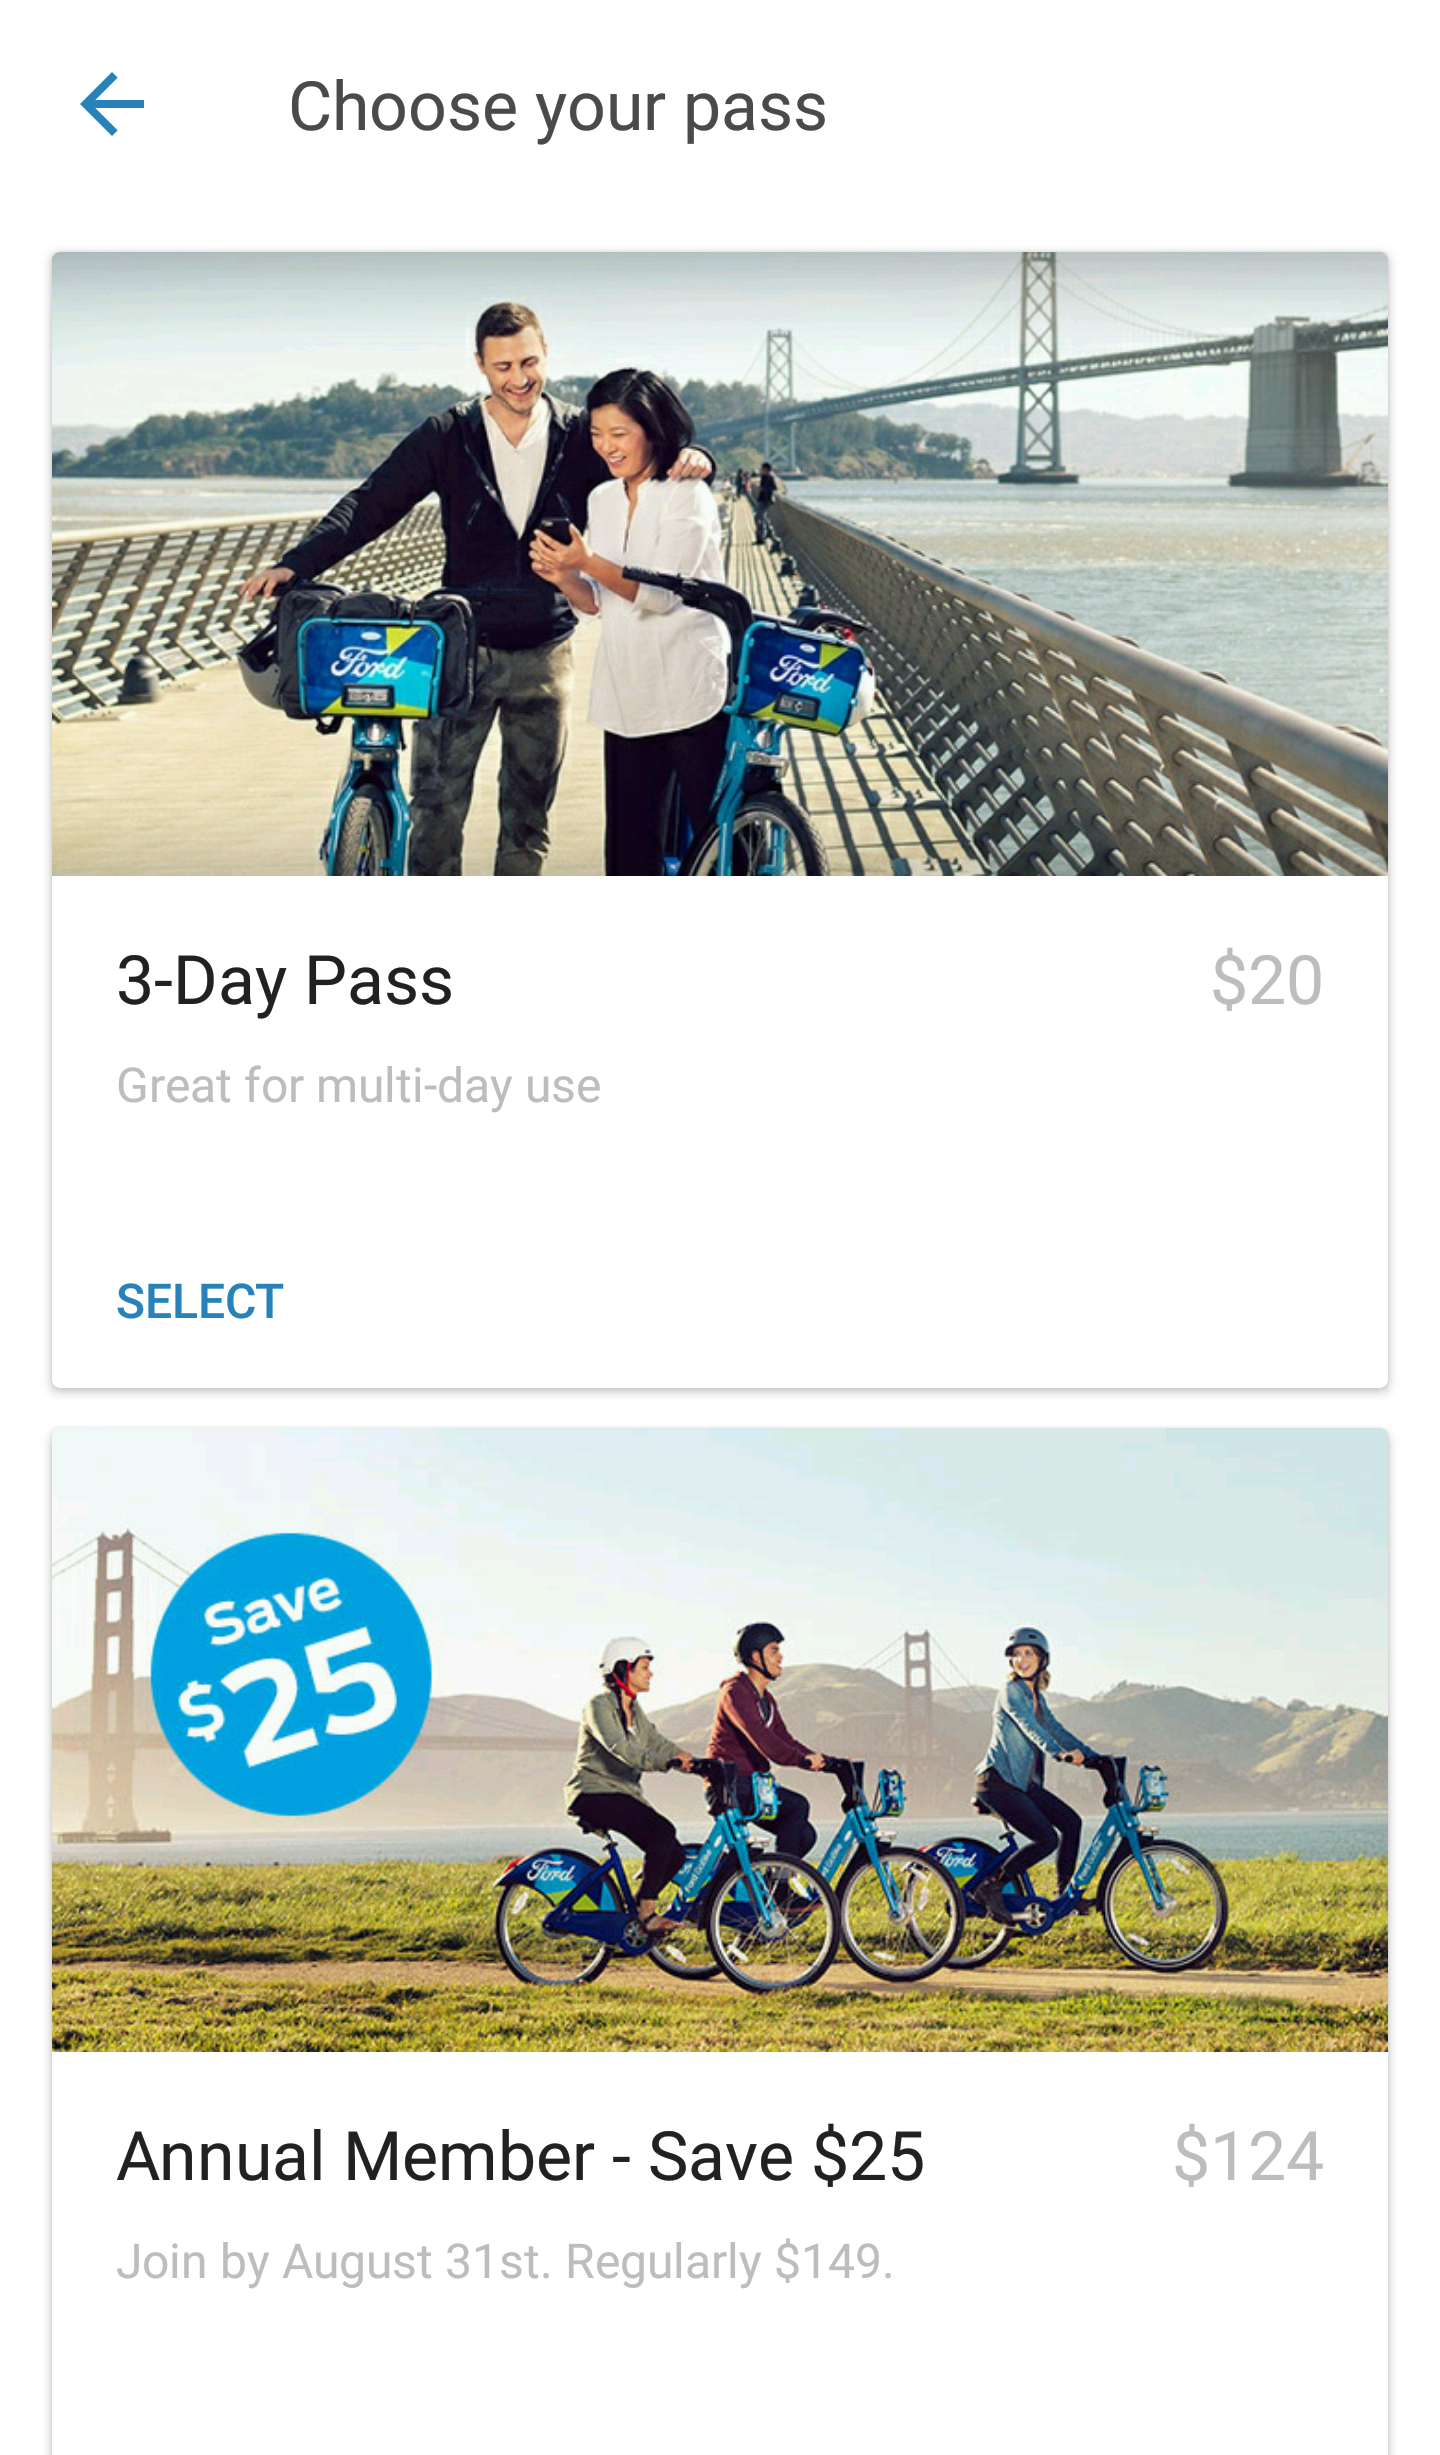Click the 'Great for multi-day use' description

coord(359,1086)
